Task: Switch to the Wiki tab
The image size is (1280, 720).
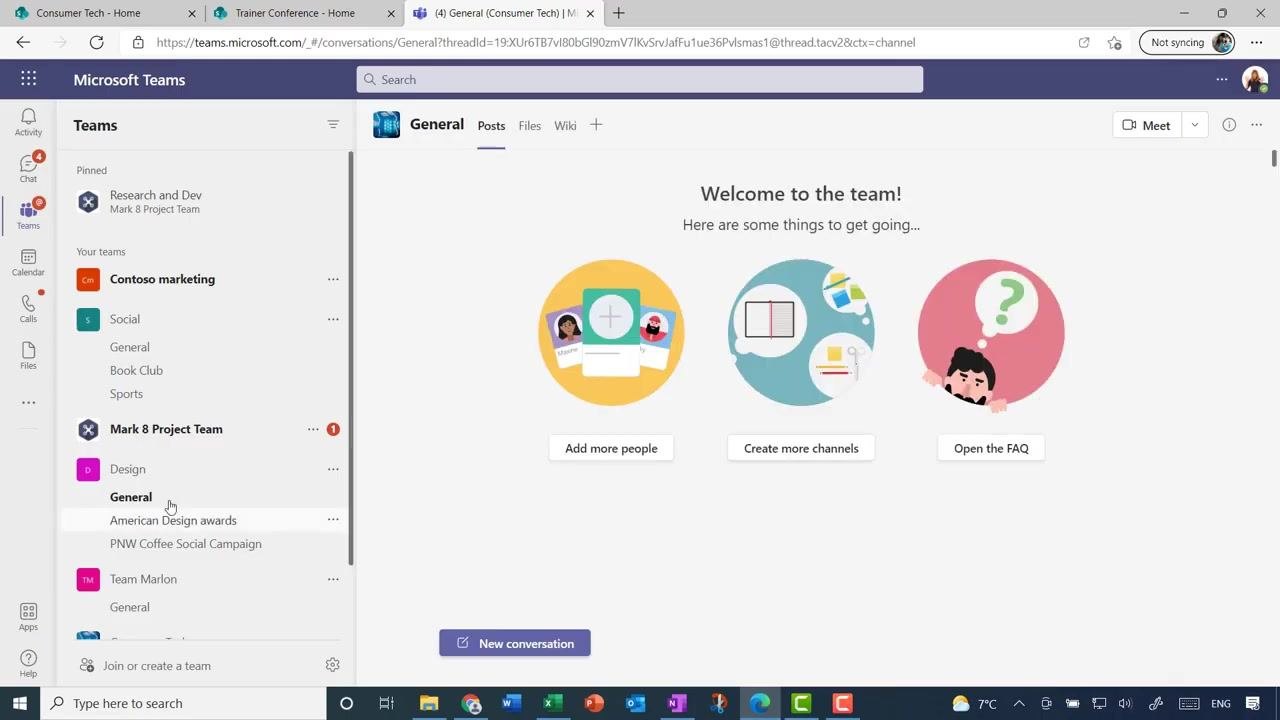Action: (x=565, y=126)
